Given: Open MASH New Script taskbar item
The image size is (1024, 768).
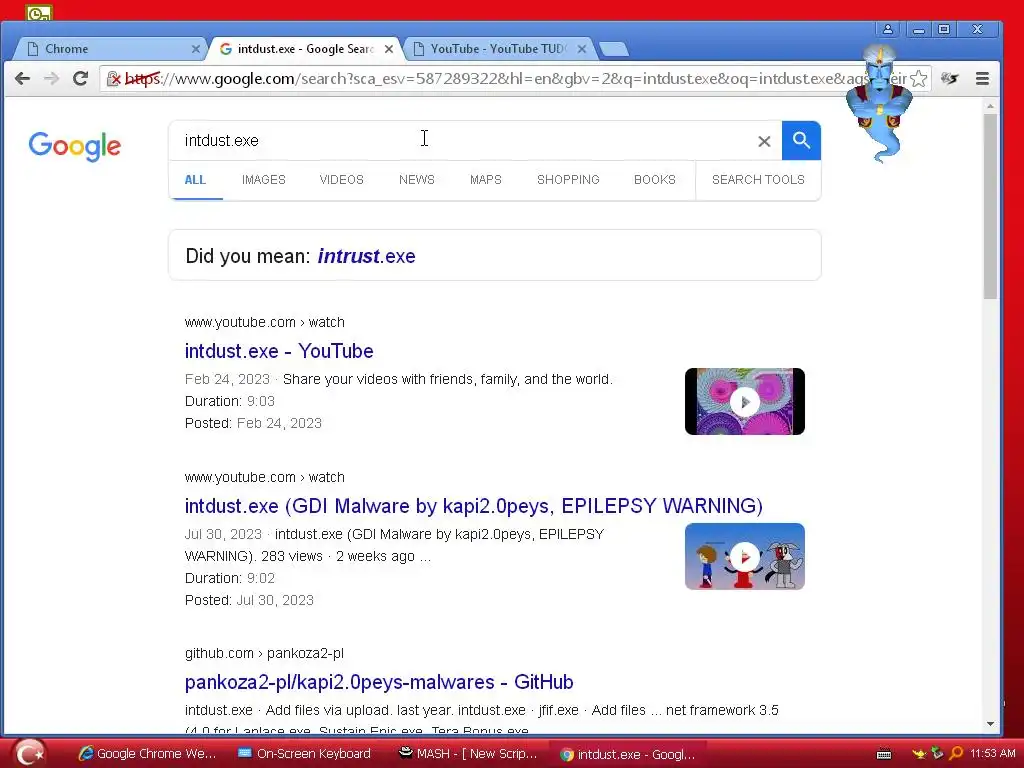Looking at the screenshot, I should pyautogui.click(x=468, y=754).
